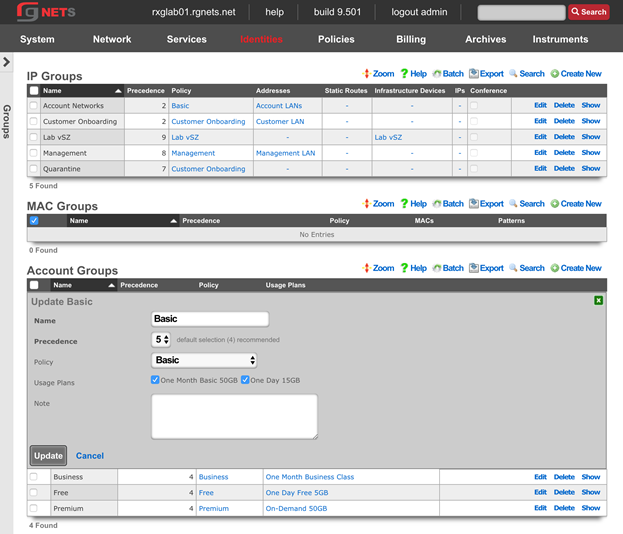Open the Policy dropdown in Update Basic

tap(205, 360)
